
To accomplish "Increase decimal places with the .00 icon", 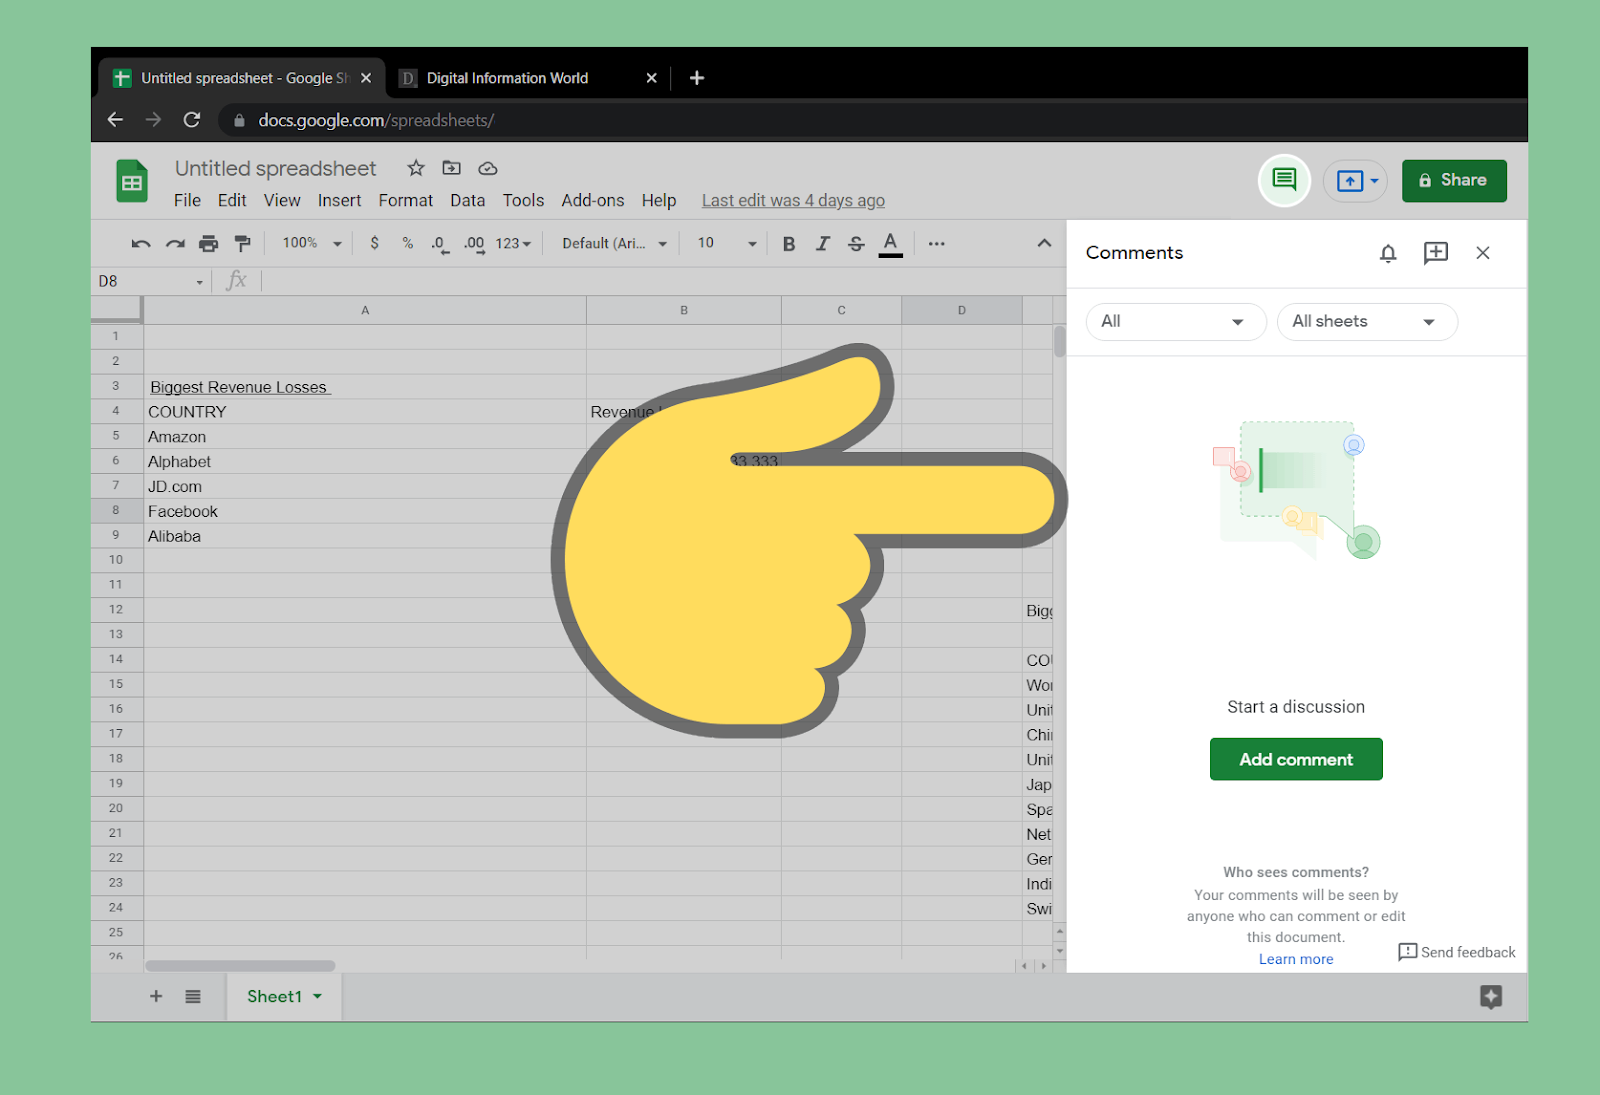I will (472, 243).
